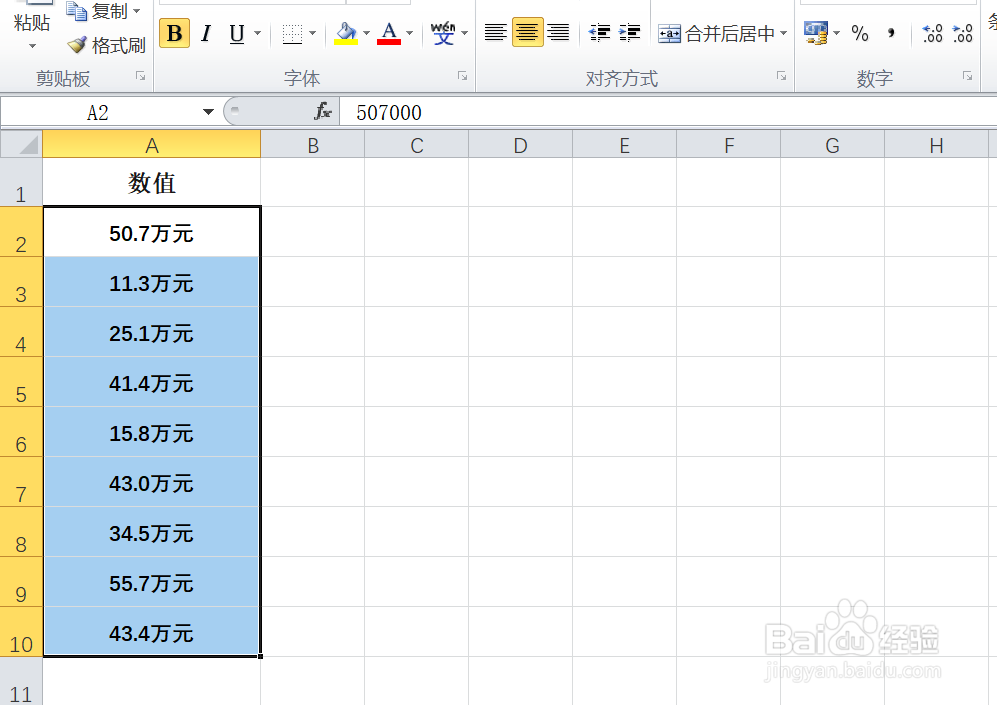Increase decimal places icon
This screenshot has height=705, width=997.
pyautogui.click(x=932, y=33)
